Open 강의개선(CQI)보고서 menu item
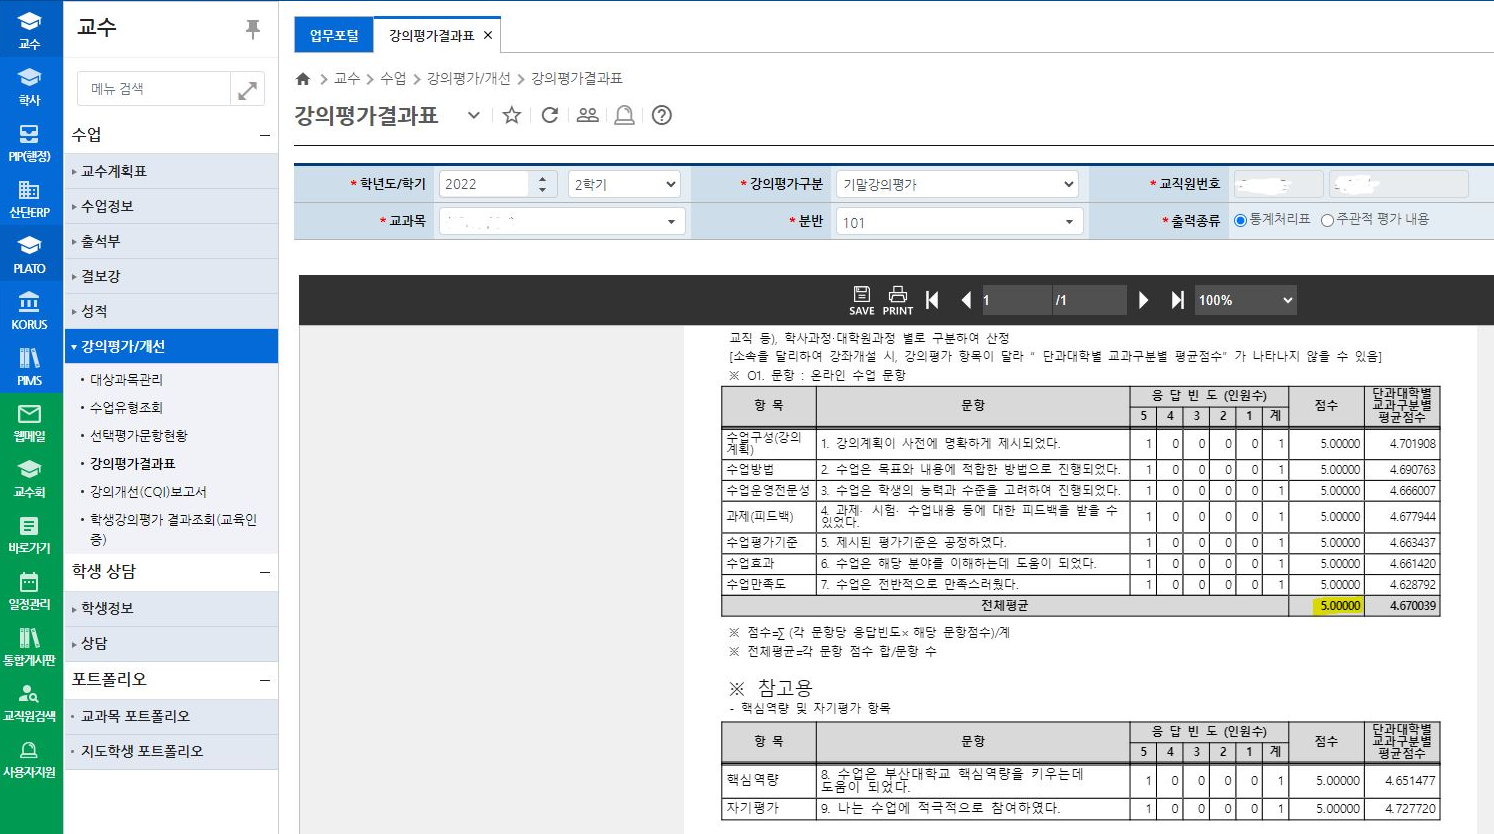Viewport: 1494px width, 834px height. click(148, 491)
